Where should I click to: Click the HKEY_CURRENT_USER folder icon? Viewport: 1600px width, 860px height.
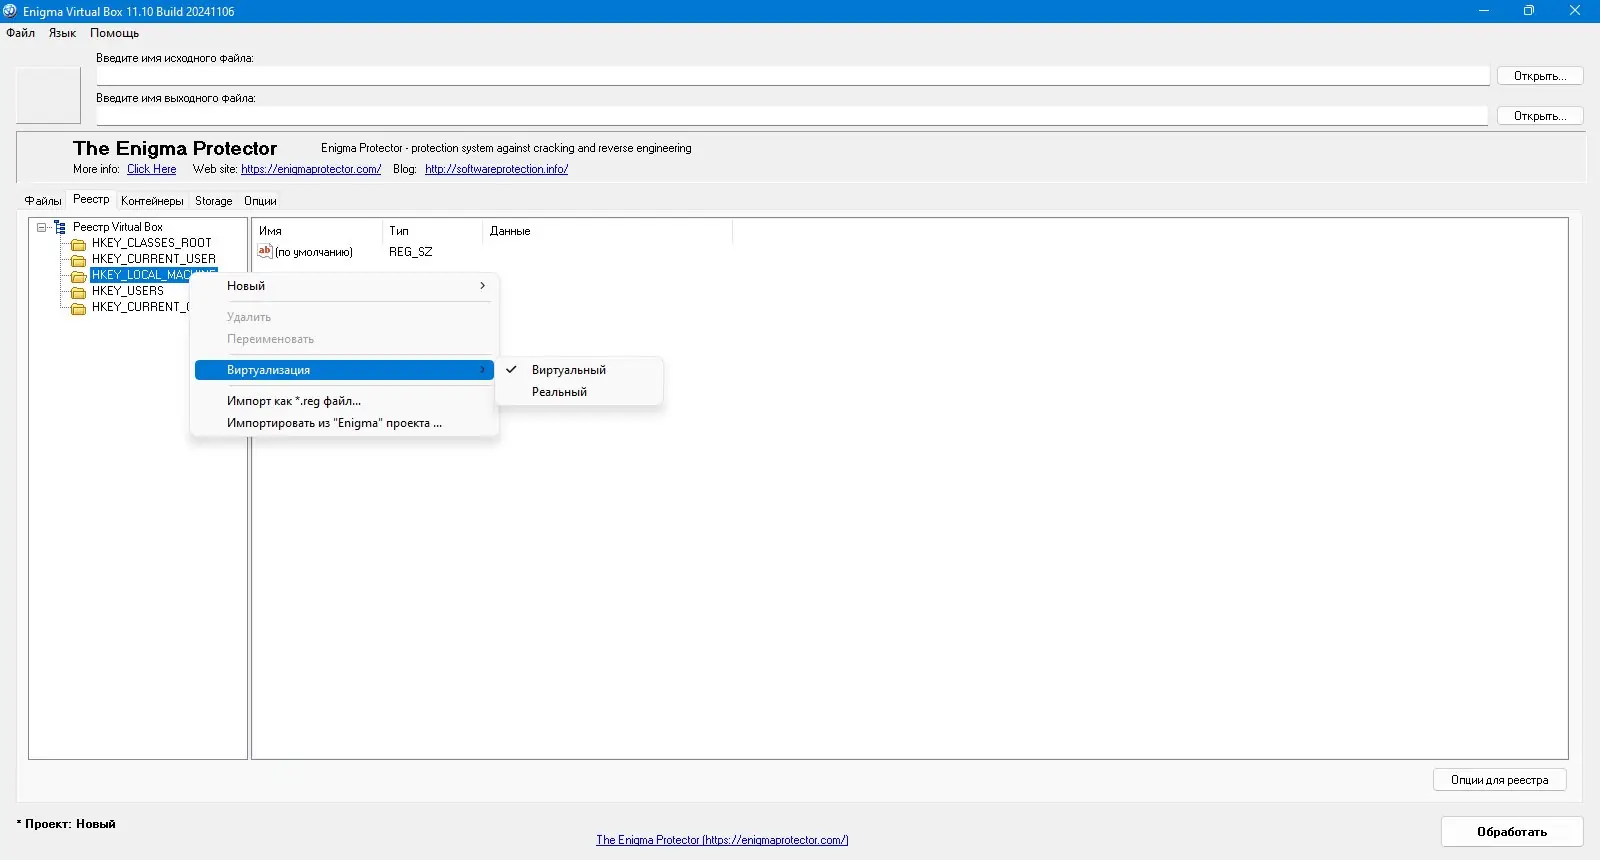tap(78, 260)
